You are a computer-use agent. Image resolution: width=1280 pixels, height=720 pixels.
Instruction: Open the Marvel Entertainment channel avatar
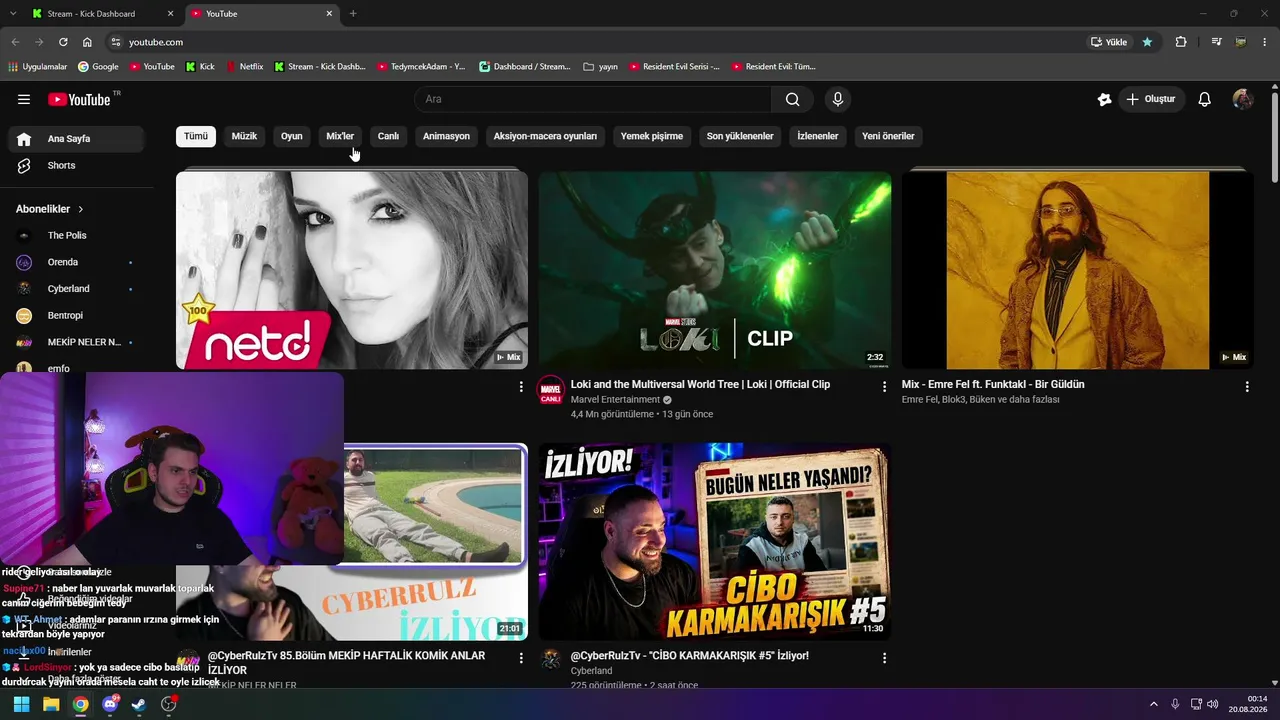click(551, 390)
